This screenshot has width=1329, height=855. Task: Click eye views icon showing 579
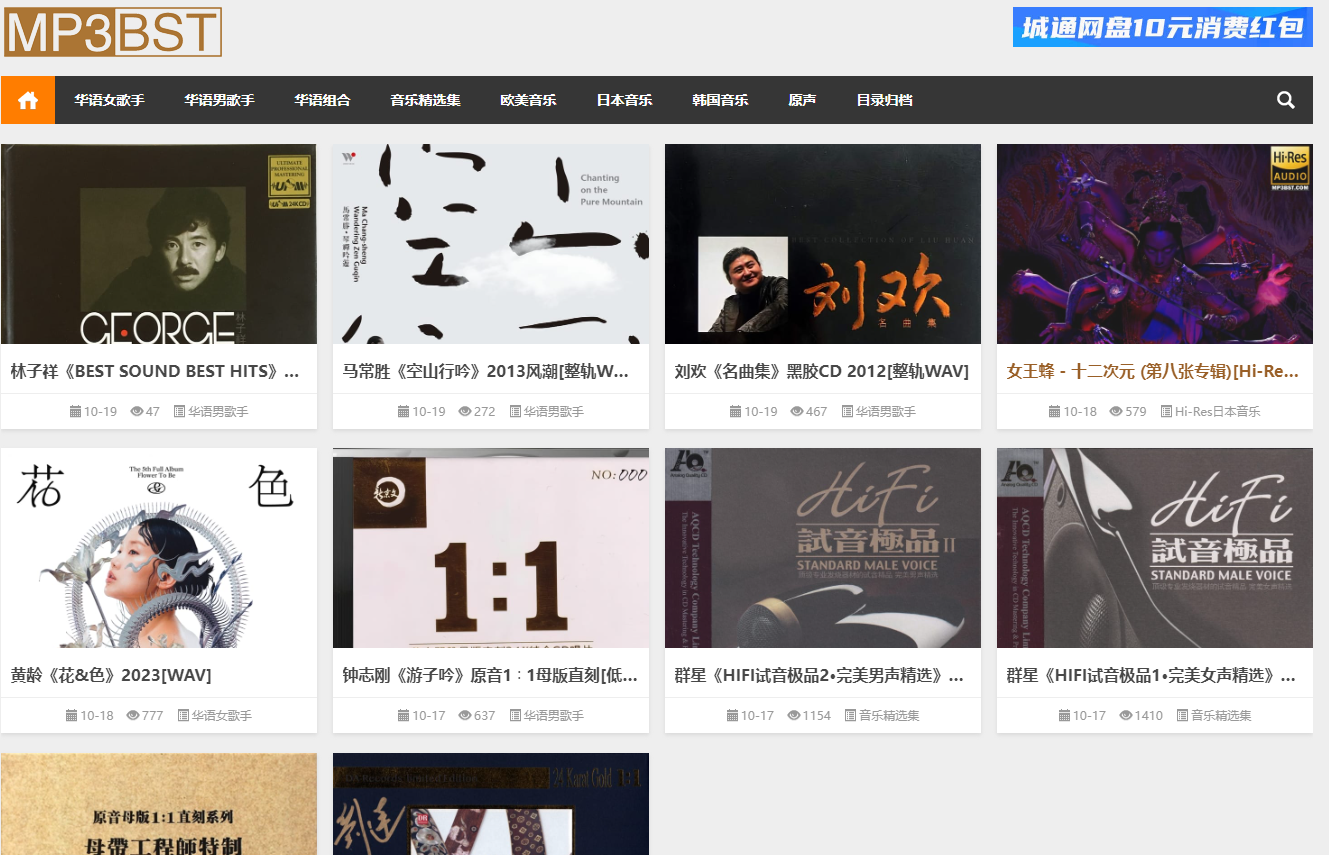coord(1116,411)
